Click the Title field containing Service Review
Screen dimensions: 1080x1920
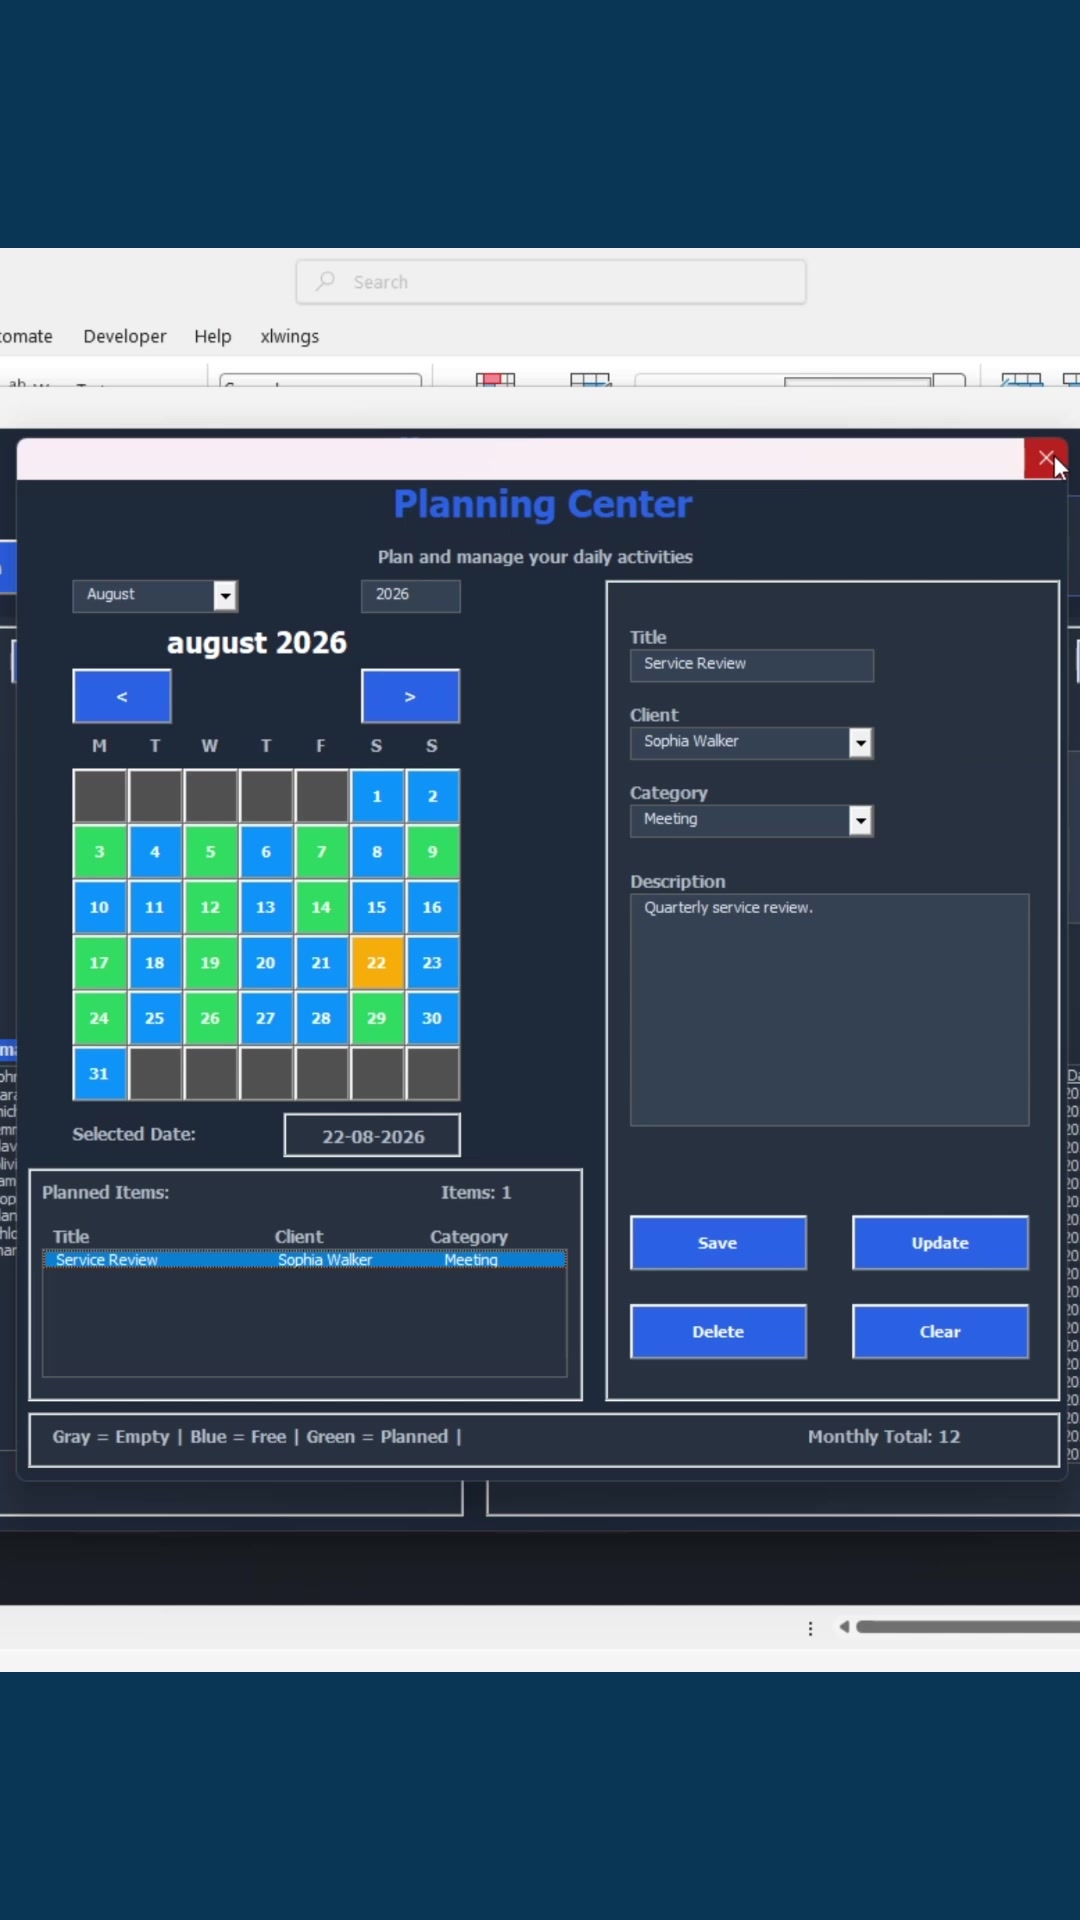(x=752, y=665)
